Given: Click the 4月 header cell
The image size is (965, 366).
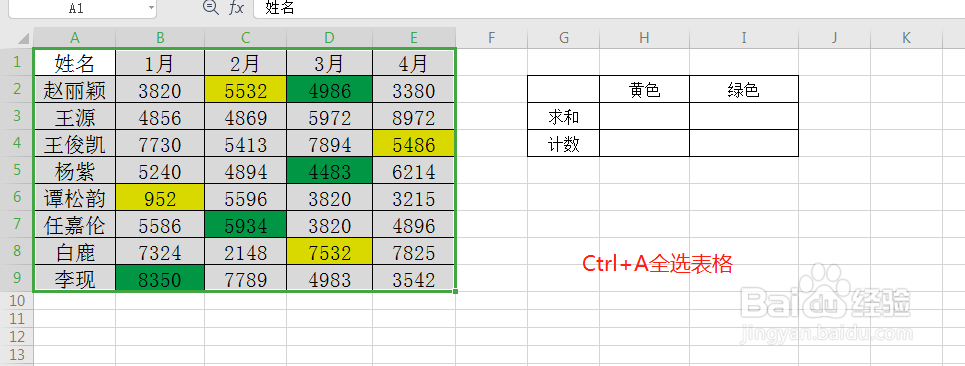Looking at the screenshot, I should coord(414,62).
